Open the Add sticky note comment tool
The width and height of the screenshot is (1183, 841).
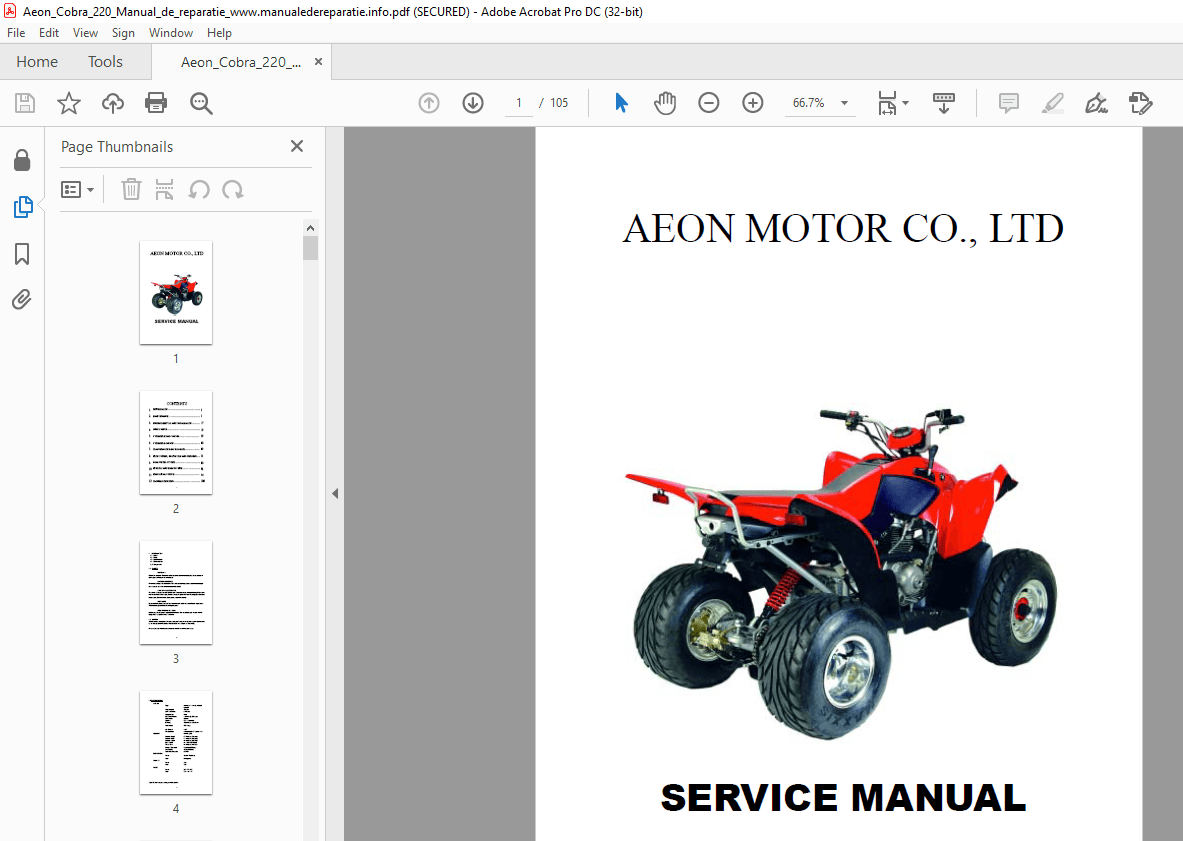click(1008, 103)
